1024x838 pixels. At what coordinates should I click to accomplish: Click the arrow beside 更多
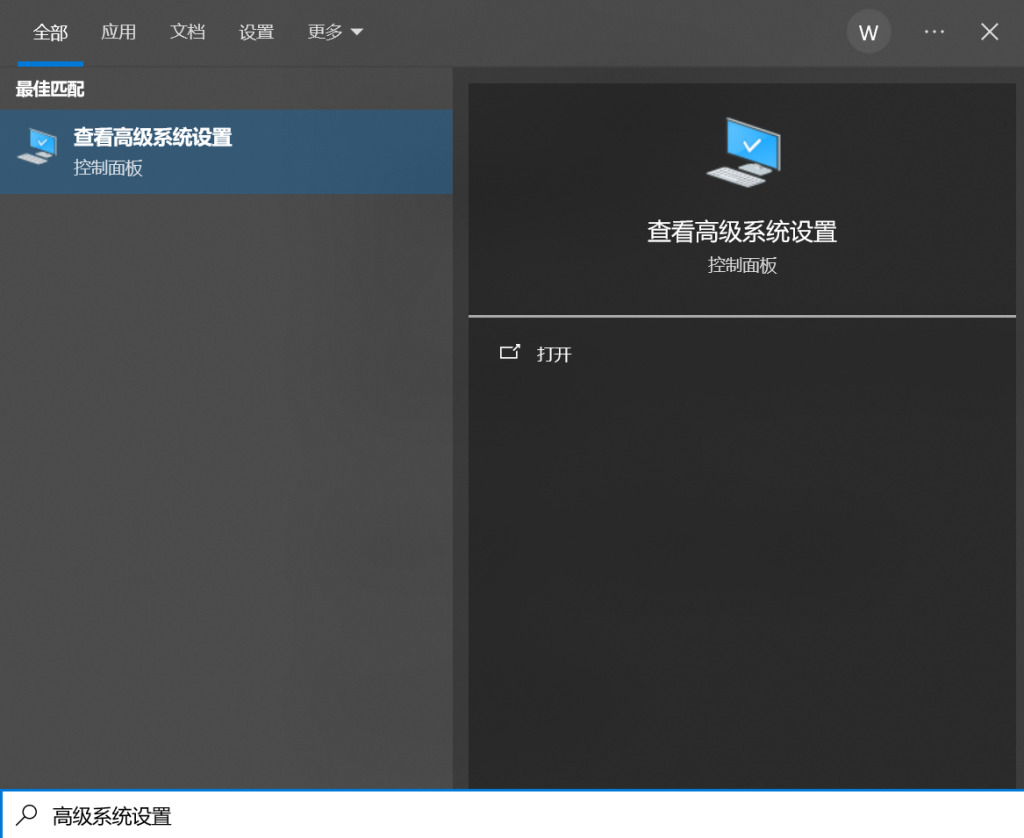(357, 33)
